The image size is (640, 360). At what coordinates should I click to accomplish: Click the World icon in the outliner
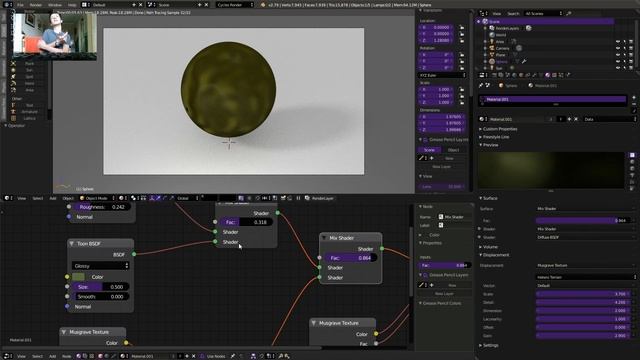492,35
